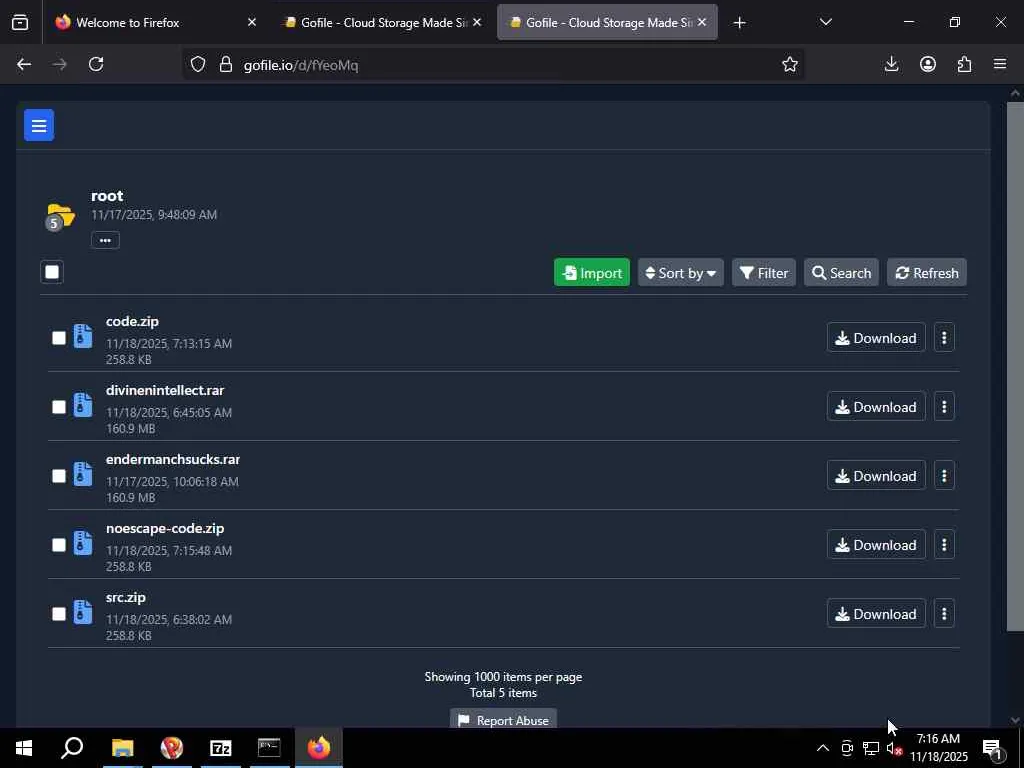Viewport: 1024px width, 768px height.
Task: Check the src.zip checkbox
Action: pyautogui.click(x=59, y=614)
